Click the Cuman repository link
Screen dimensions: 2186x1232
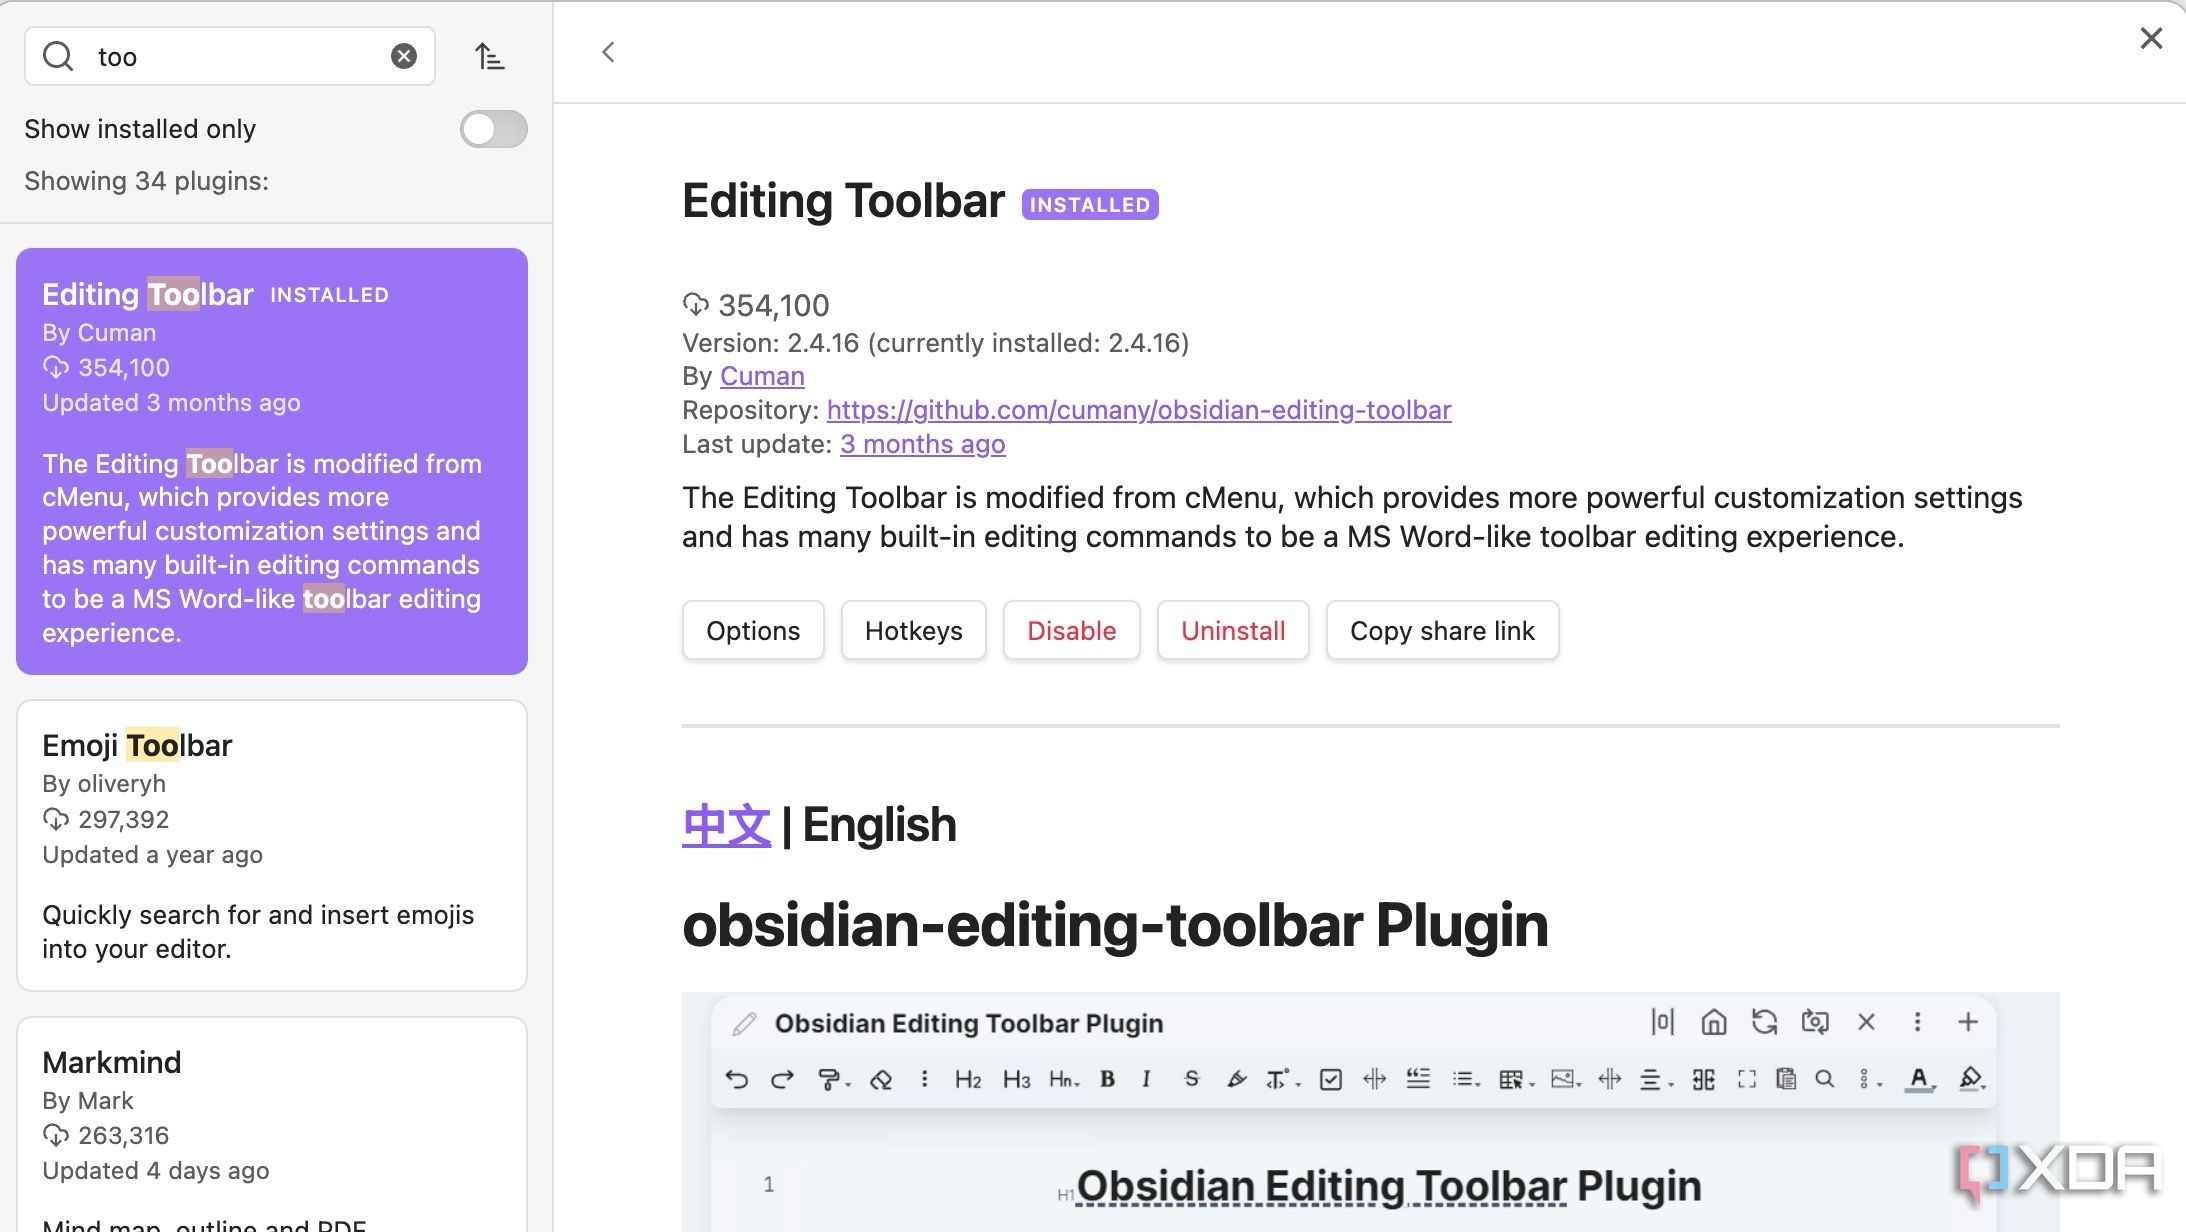(763, 374)
